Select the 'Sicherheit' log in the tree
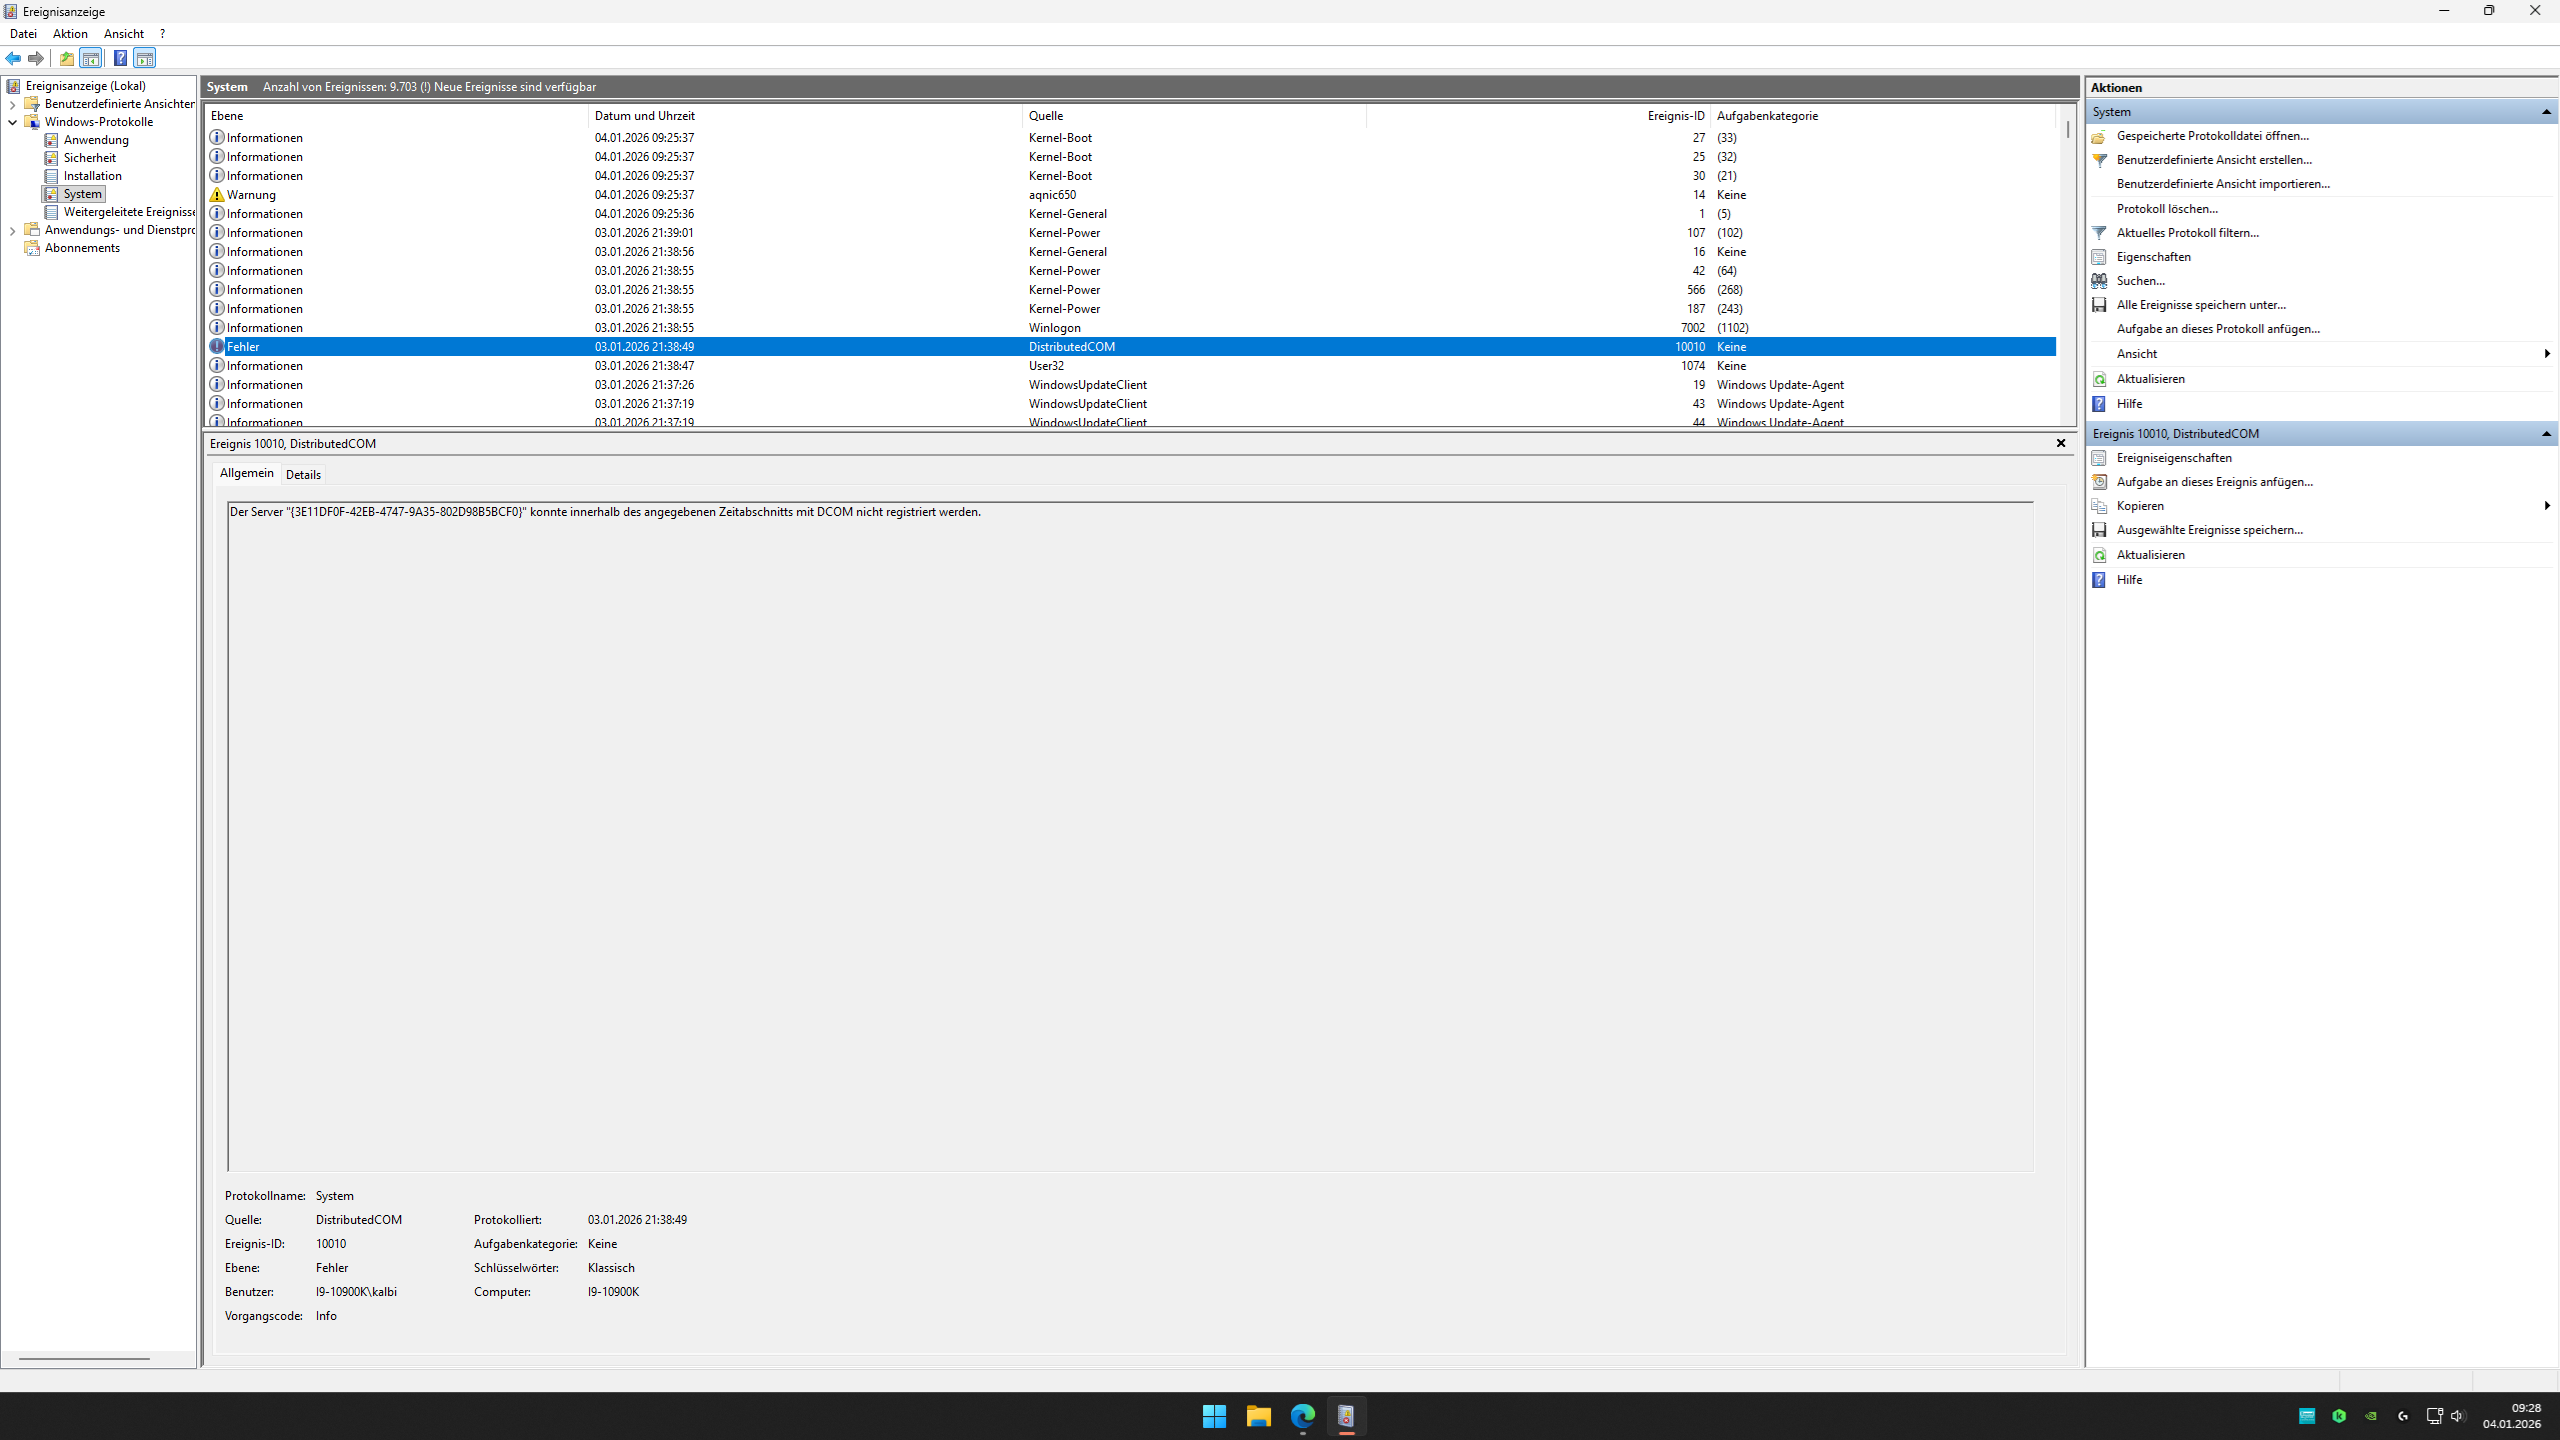This screenshot has width=2560, height=1440. tap(89, 158)
